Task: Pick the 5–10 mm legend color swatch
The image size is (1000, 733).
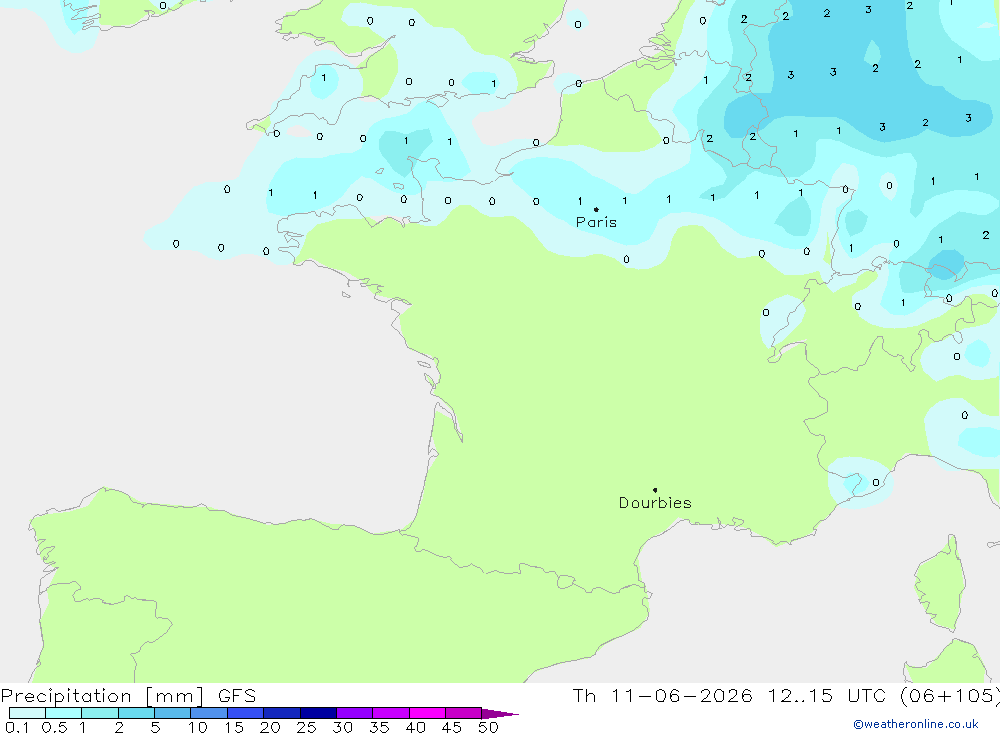Action: tap(173, 713)
